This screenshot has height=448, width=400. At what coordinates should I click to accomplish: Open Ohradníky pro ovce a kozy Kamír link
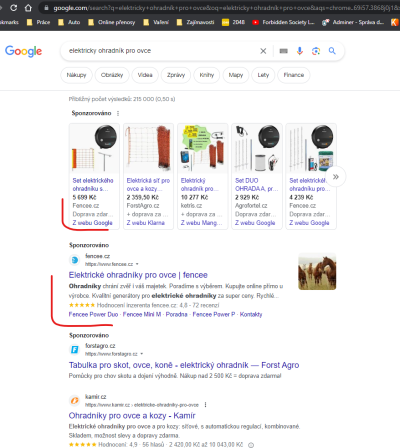(132, 416)
